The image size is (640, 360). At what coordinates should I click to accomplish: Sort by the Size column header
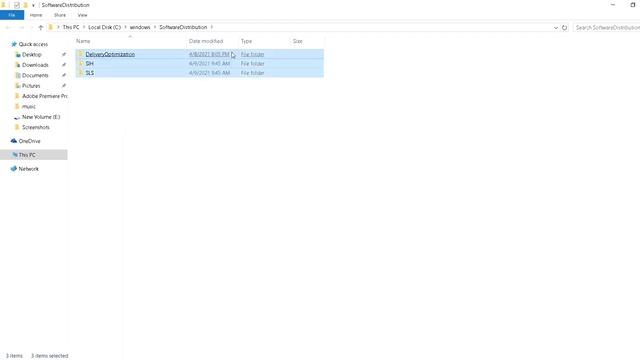[x=298, y=41]
